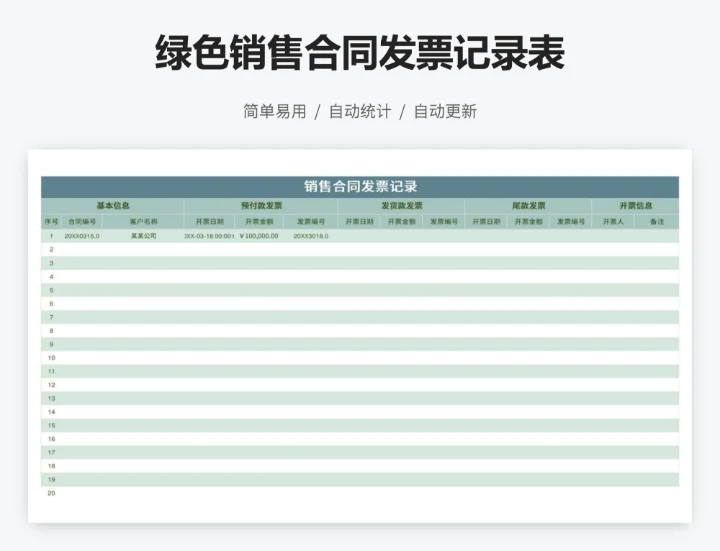720x551 pixels.
Task: Click row number 14
Action: pyautogui.click(x=51, y=412)
